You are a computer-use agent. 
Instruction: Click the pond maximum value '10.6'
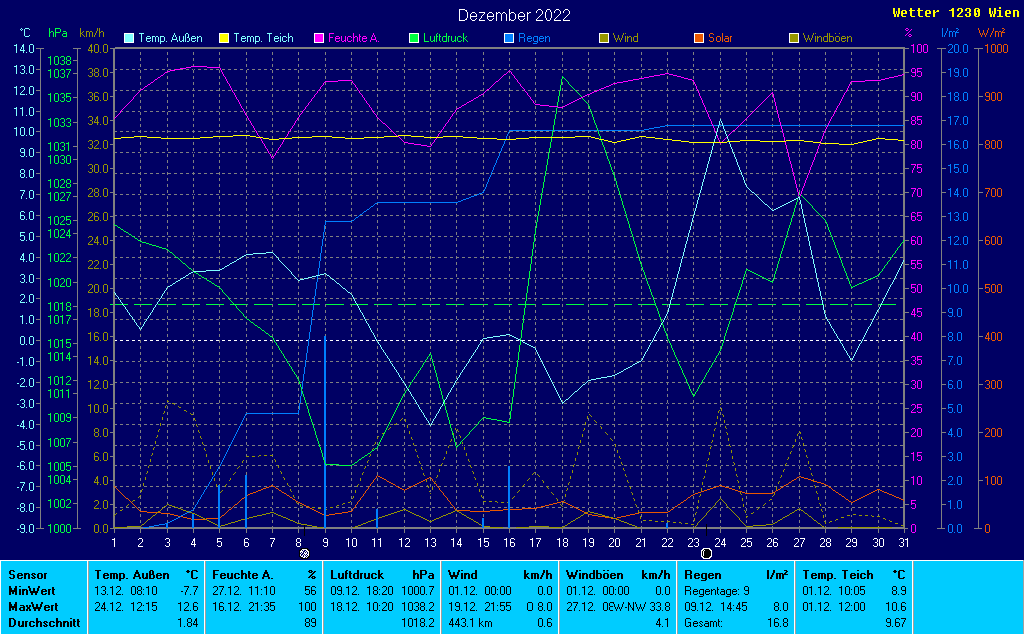896,607
